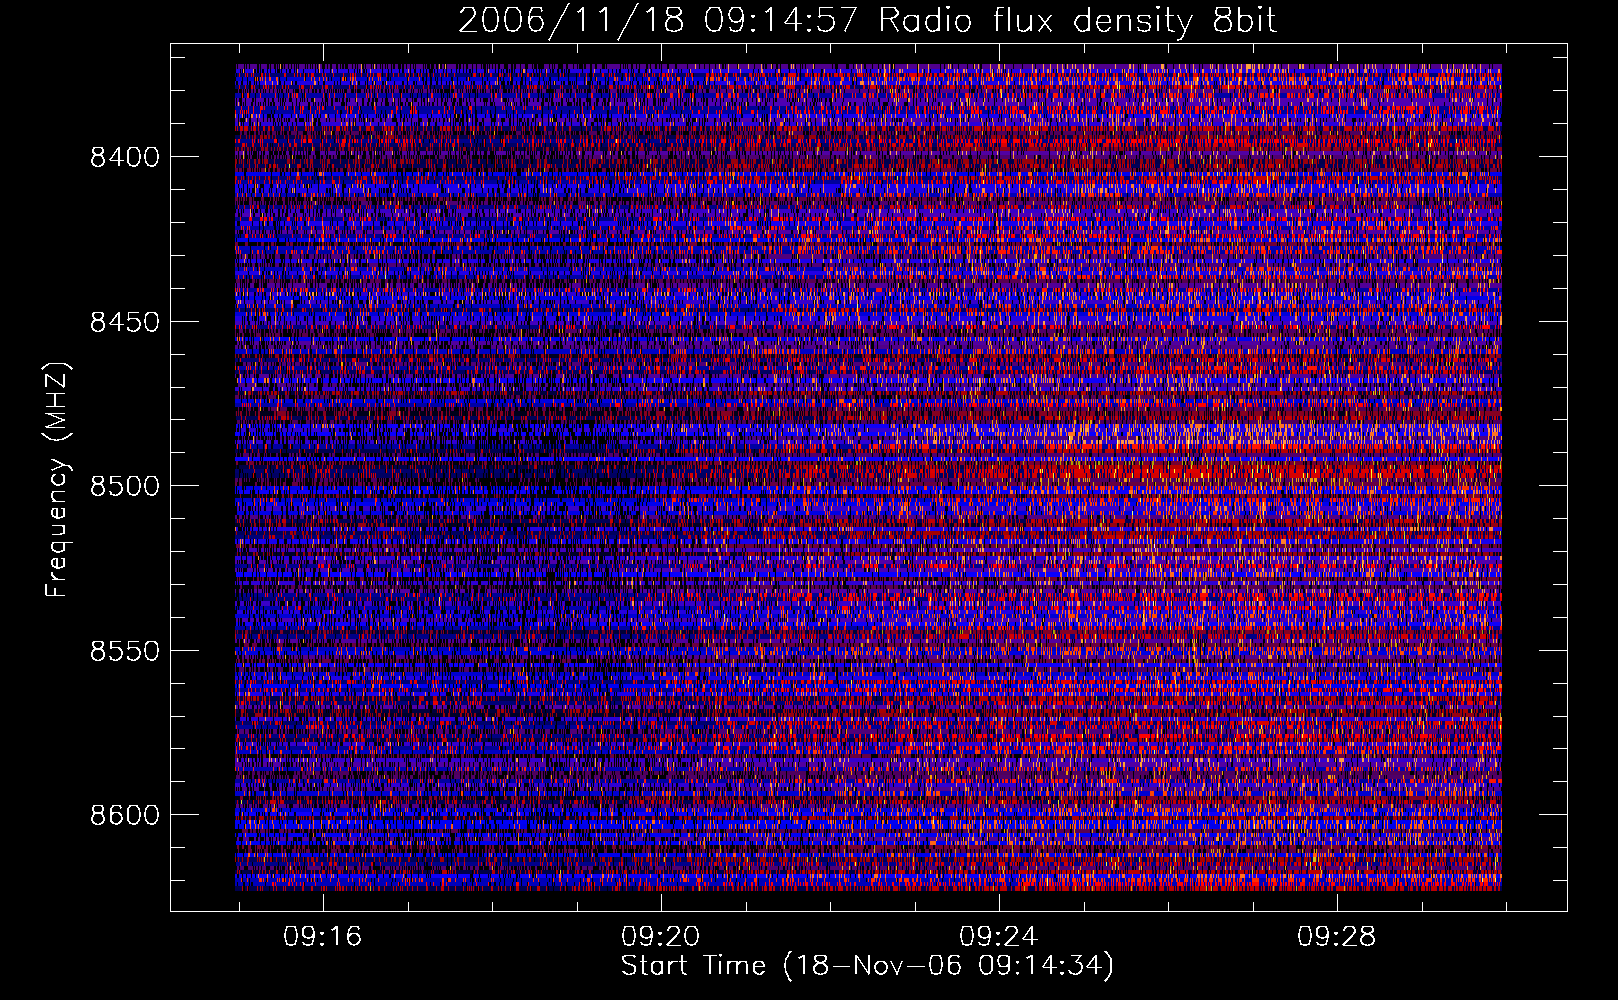Click the 09:20 time tick label
Image resolution: width=1618 pixels, height=1000 pixels.
point(660,937)
